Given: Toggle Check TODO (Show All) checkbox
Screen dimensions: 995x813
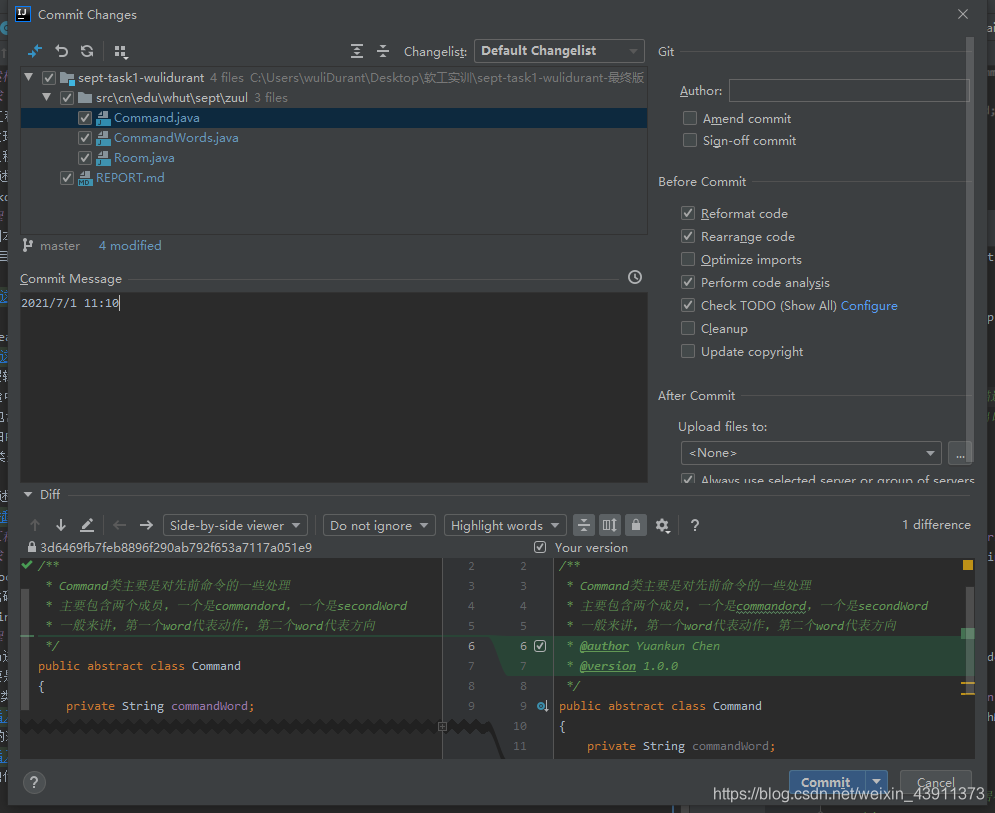Looking at the screenshot, I should [688, 305].
